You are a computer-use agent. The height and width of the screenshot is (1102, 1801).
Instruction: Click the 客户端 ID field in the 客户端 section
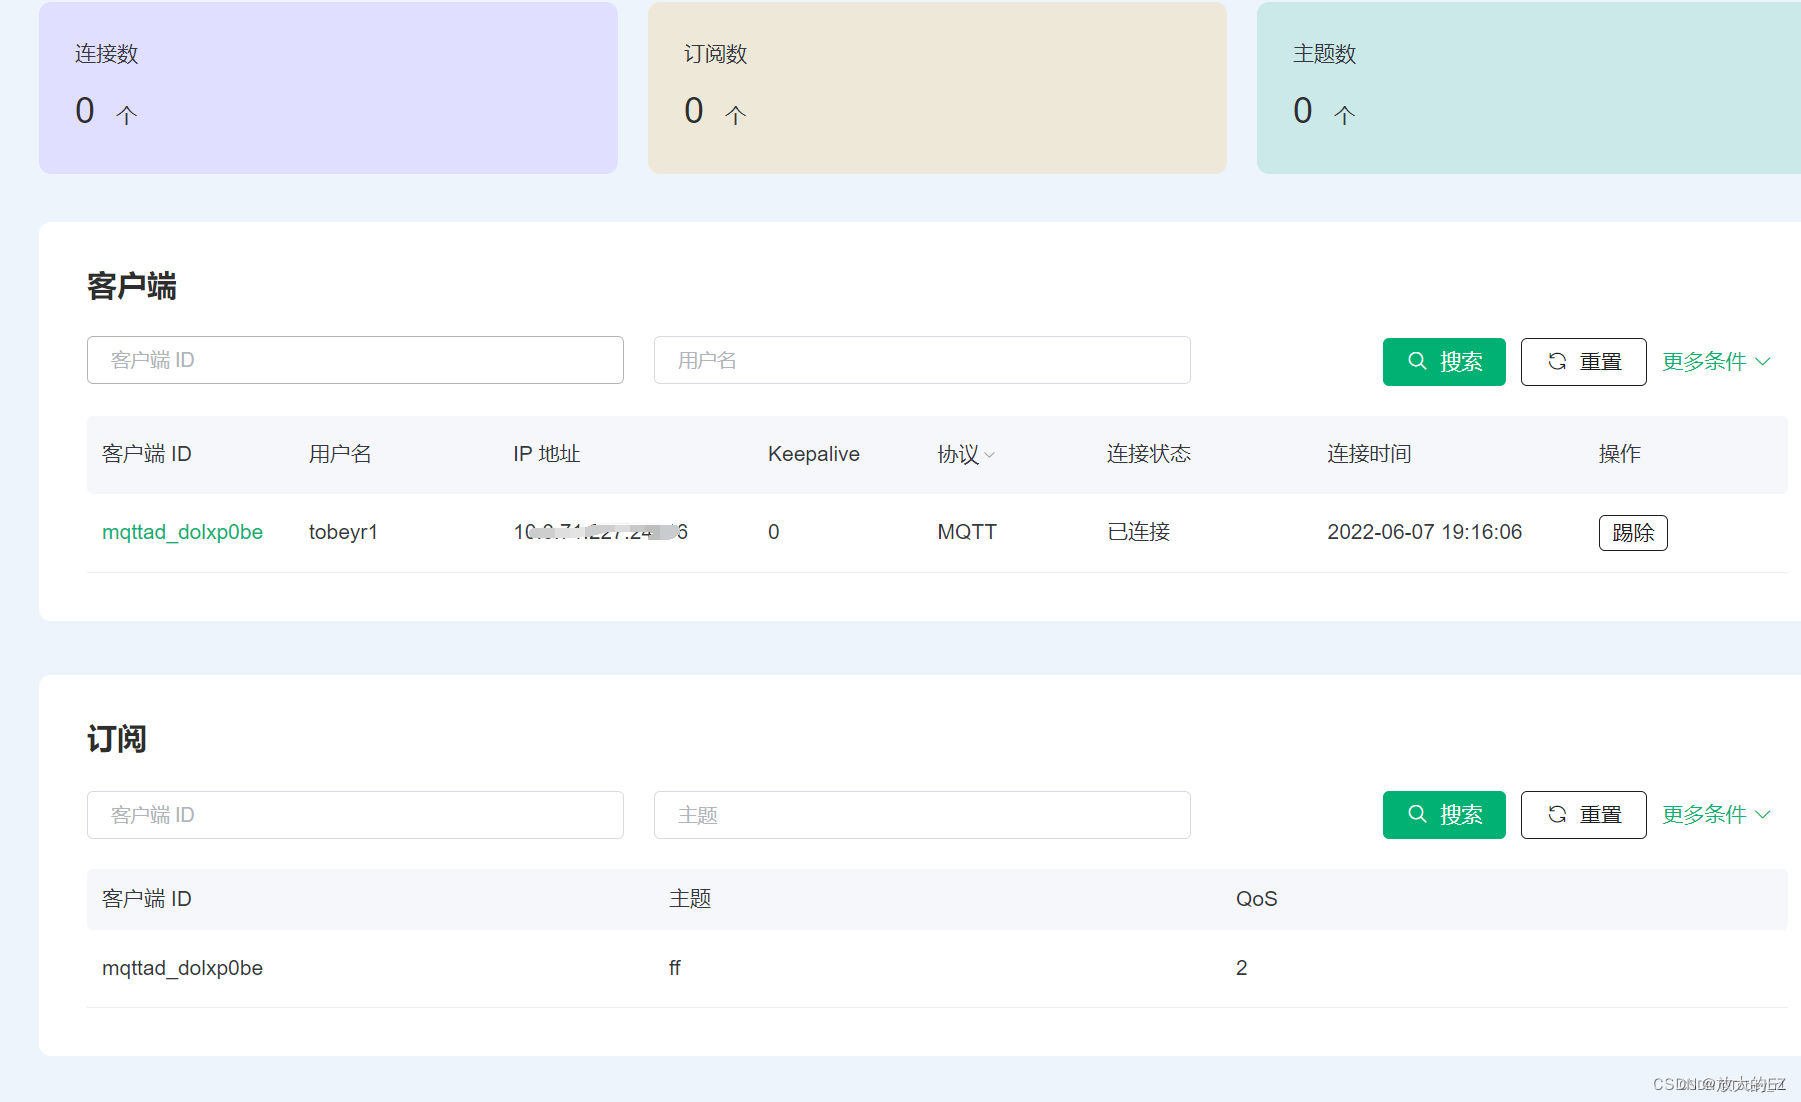pyautogui.click(x=355, y=360)
